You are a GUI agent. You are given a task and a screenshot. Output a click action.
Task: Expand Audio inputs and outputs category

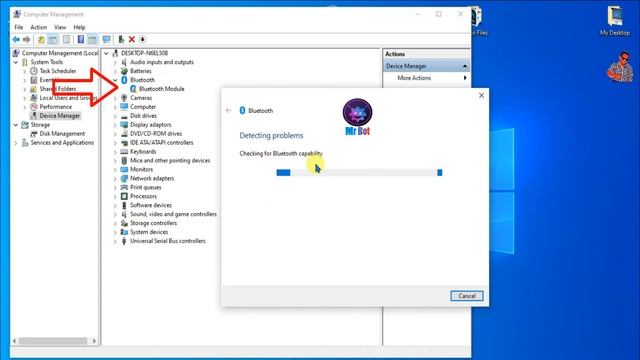point(115,62)
